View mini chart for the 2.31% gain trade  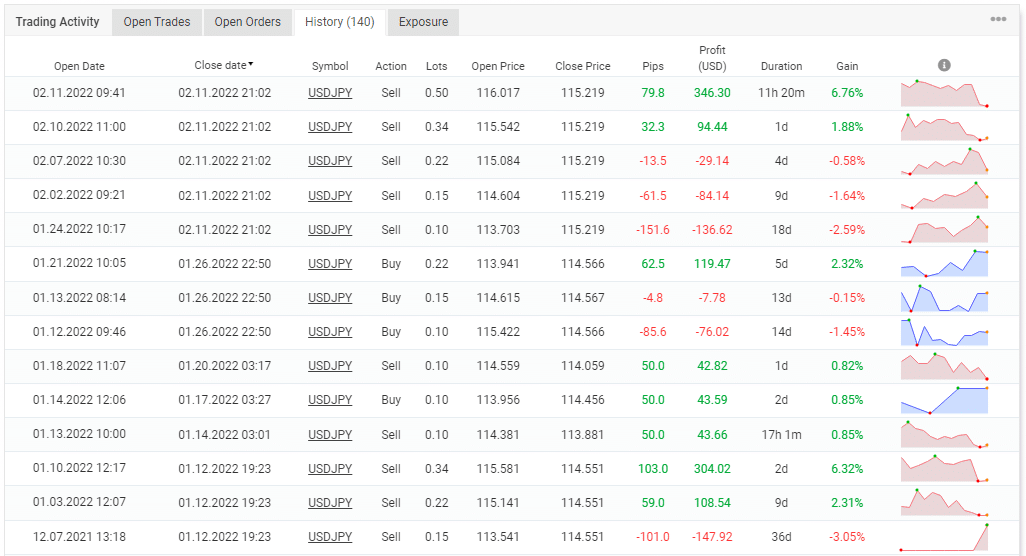pyautogui.click(x=944, y=502)
